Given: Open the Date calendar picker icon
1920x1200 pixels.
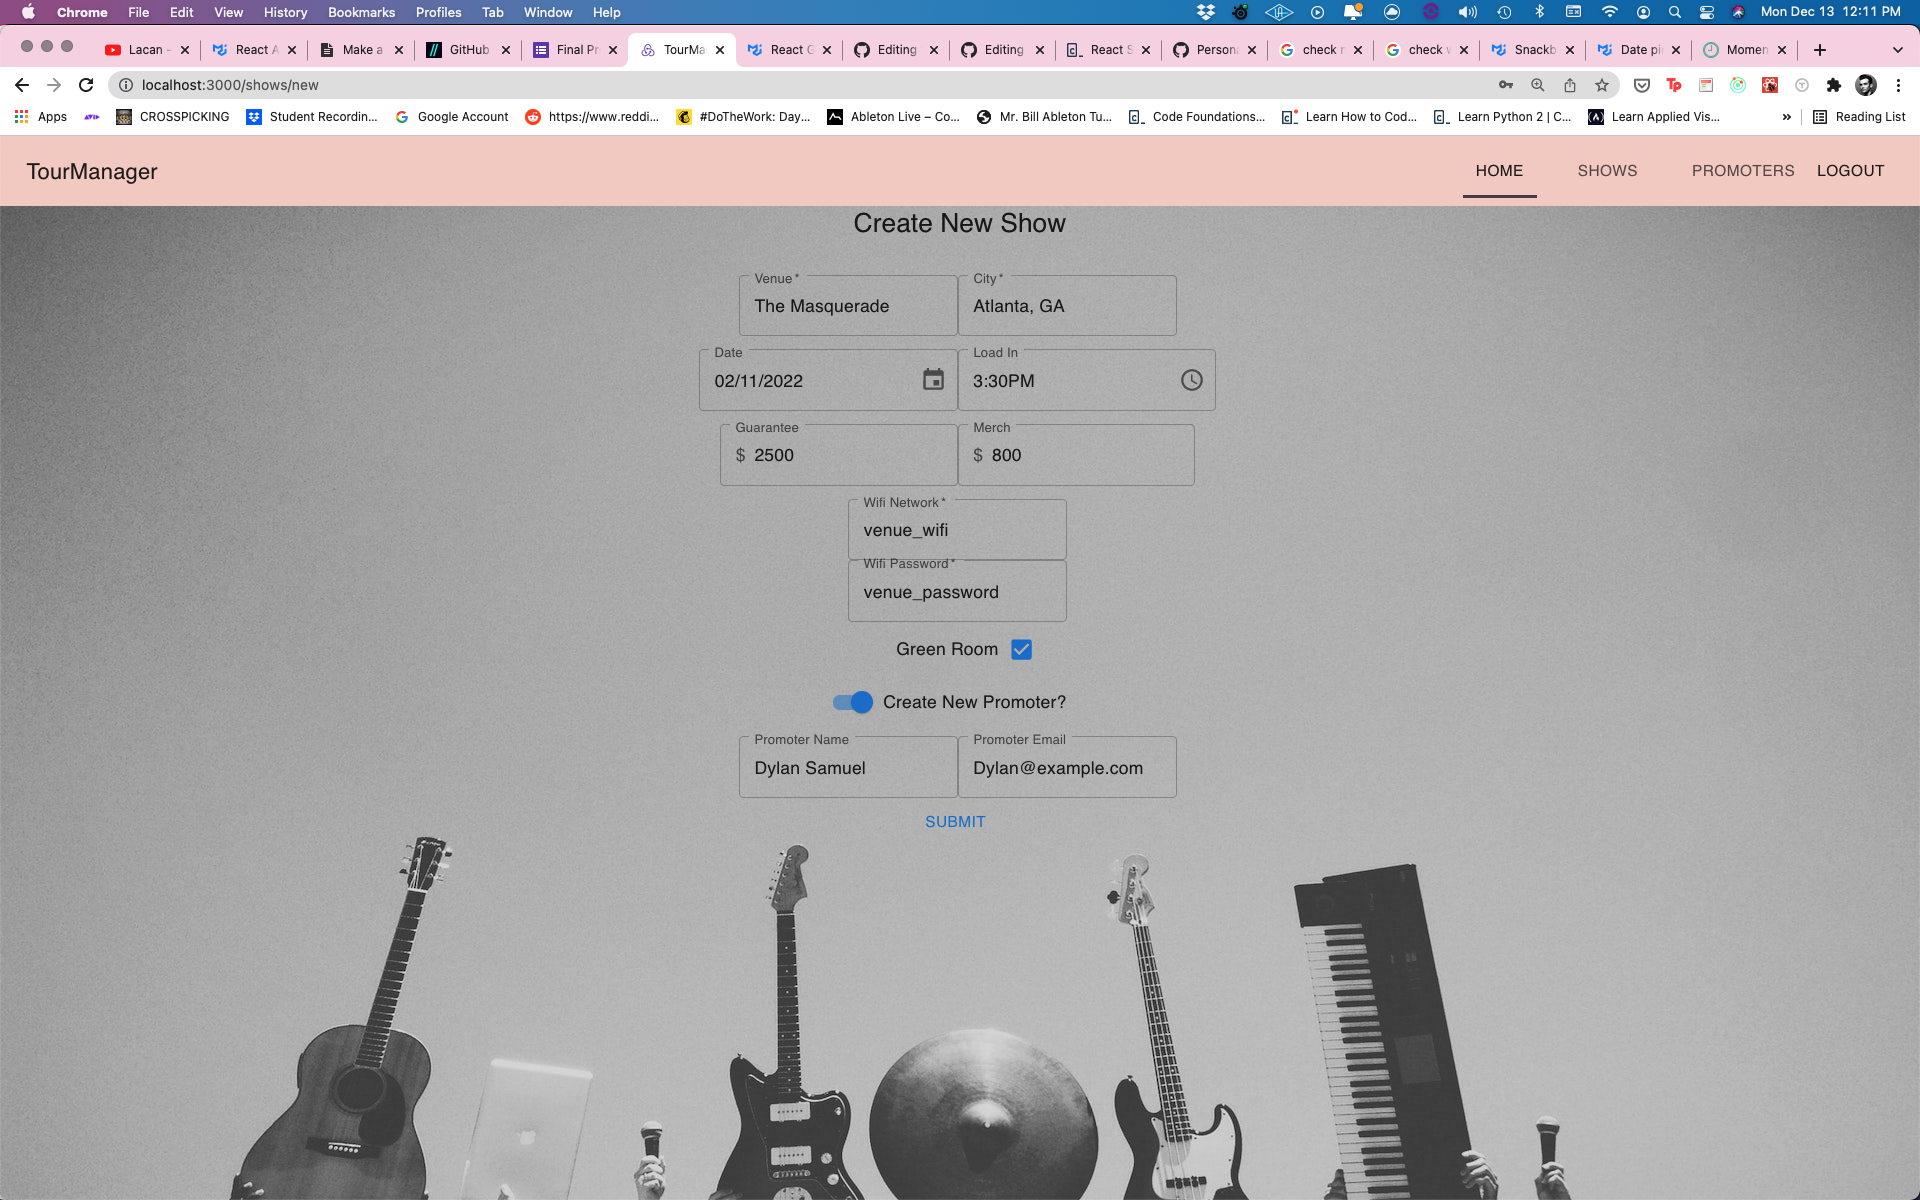Looking at the screenshot, I should (x=933, y=380).
